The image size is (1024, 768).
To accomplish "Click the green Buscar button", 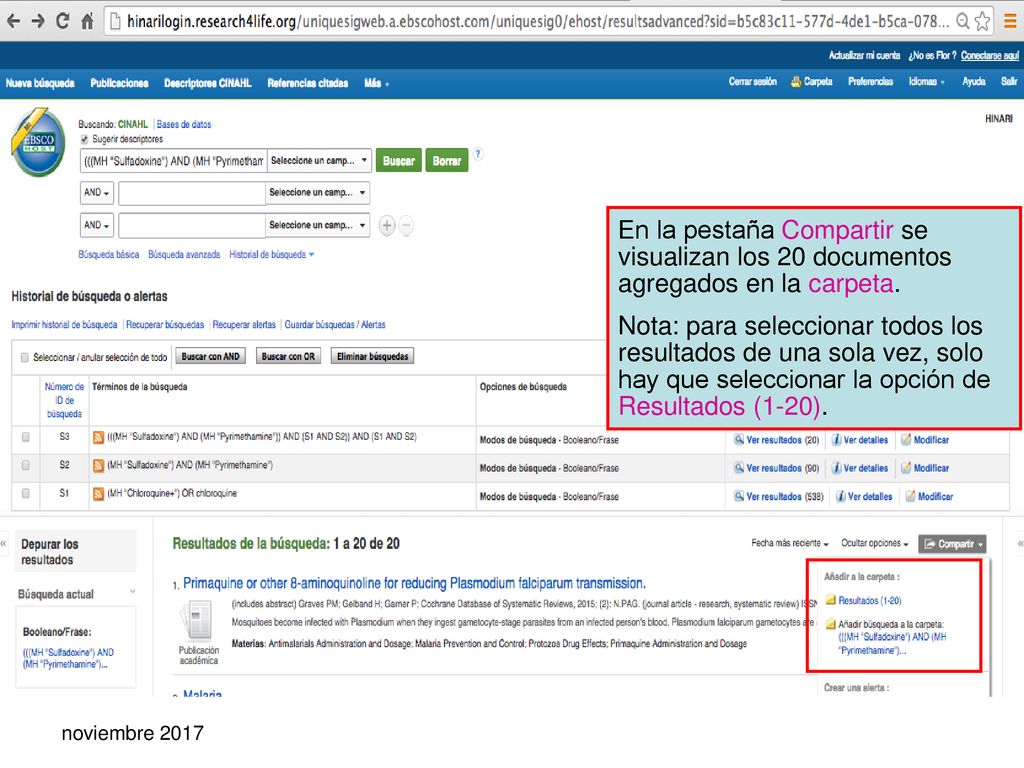I will click(x=398, y=161).
